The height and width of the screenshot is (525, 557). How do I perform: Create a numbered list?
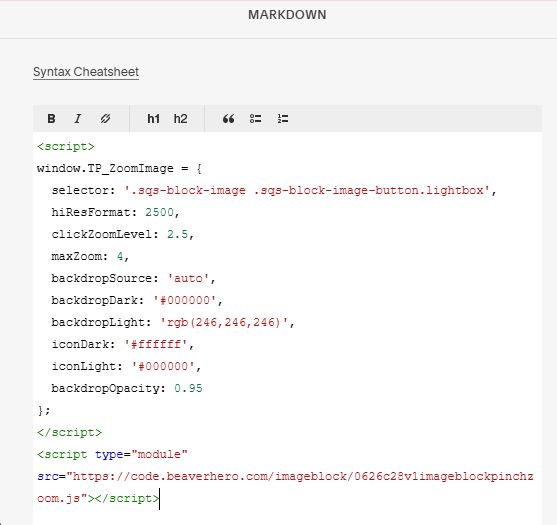click(283, 119)
